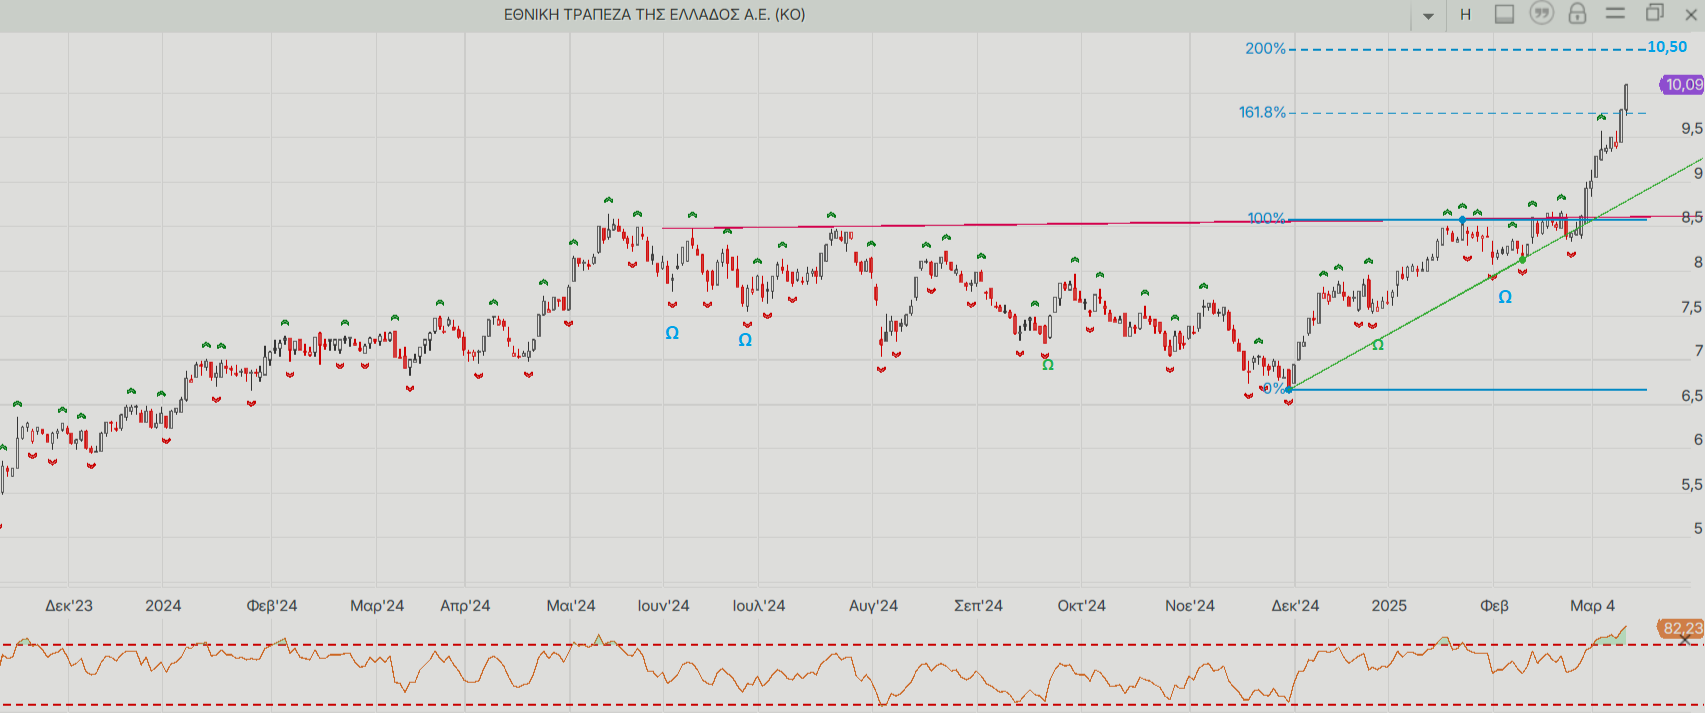Viewport: 1705px width, 713px height.
Task: Click the Δεκ'24 date axis label
Action: 1295,605
